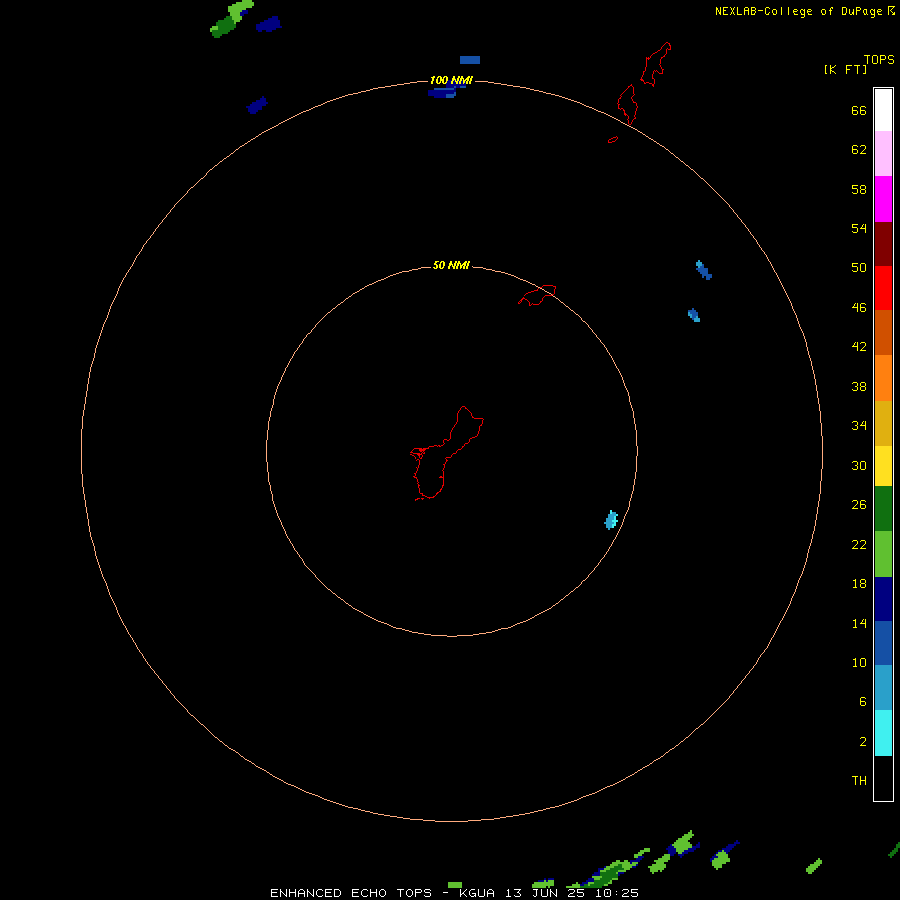
Task: Pick the bright red legend swatch
Action: pos(883,288)
